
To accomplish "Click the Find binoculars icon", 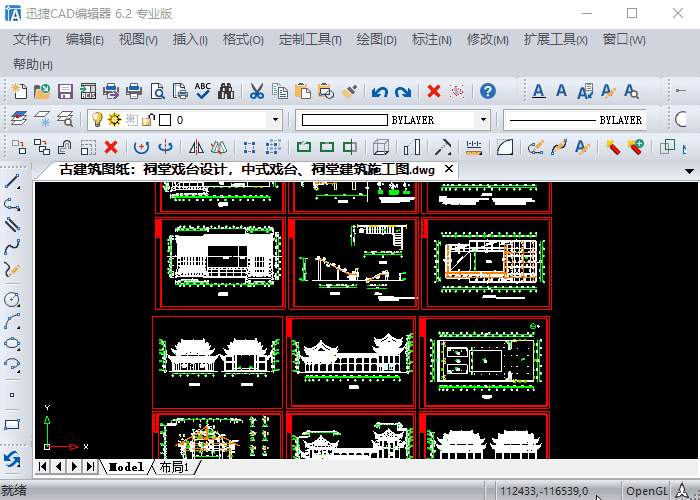I will coord(226,92).
